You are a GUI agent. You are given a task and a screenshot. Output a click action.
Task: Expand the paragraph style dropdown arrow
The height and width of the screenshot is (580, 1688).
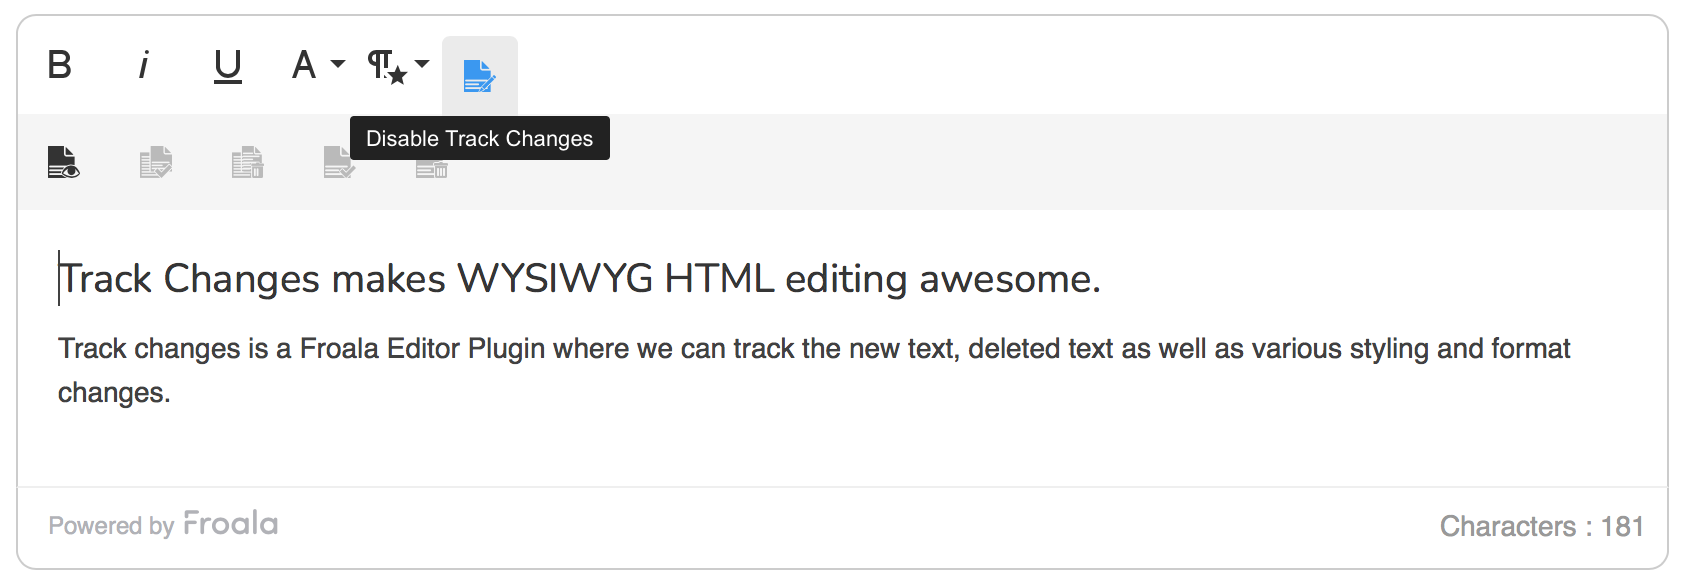tap(422, 64)
